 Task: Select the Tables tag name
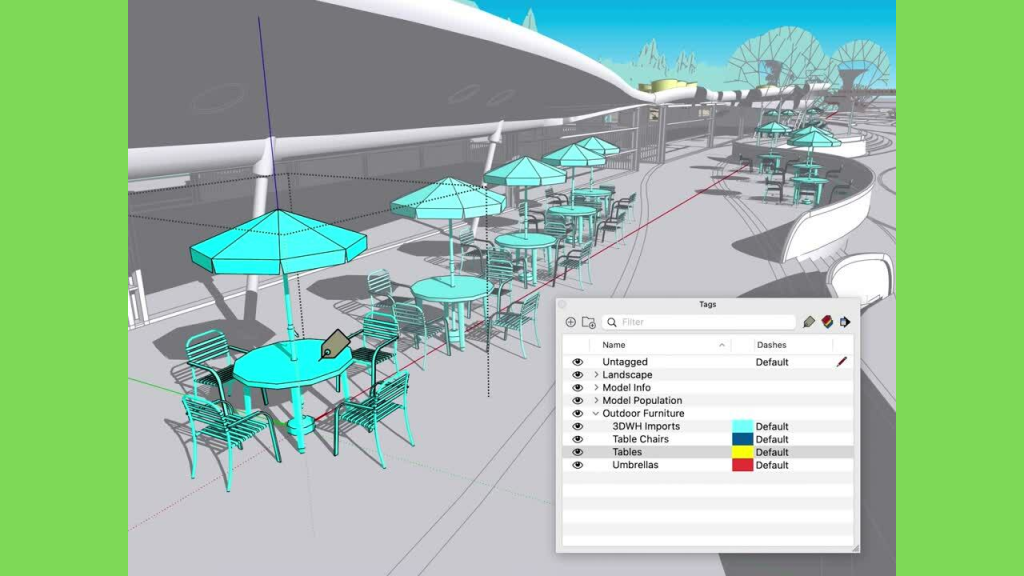click(627, 452)
